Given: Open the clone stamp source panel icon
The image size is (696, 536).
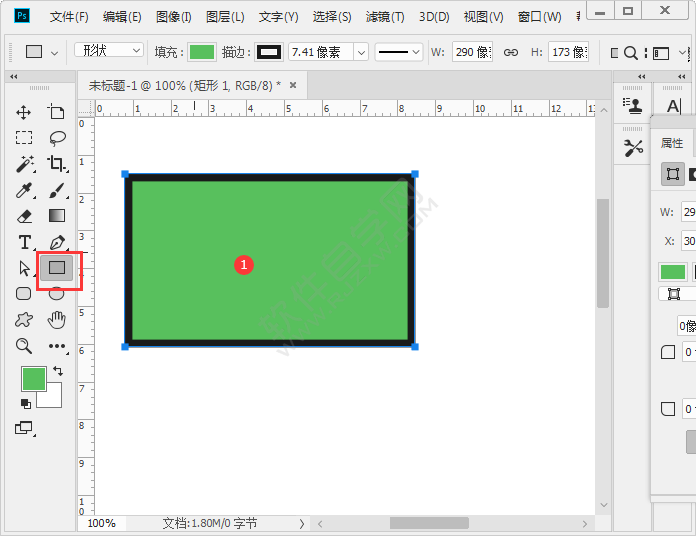Looking at the screenshot, I should coord(632,106).
